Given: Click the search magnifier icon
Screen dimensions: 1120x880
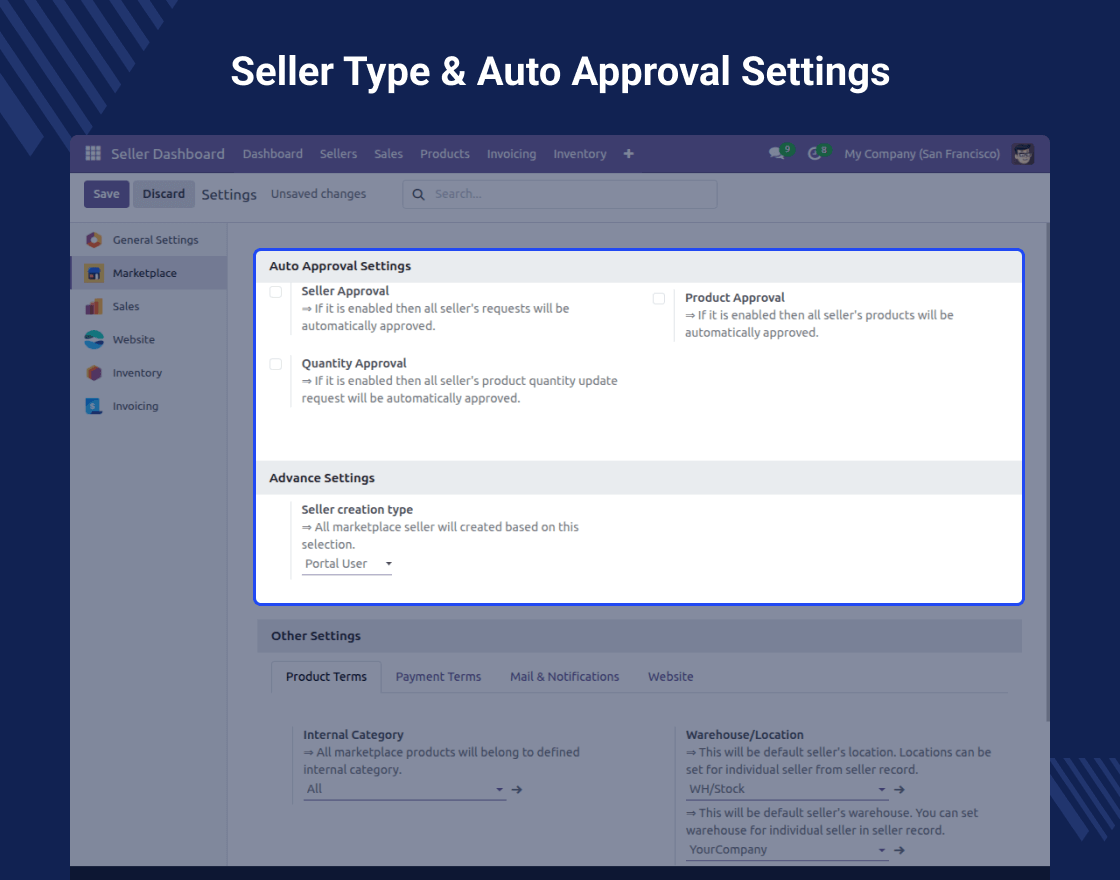Looking at the screenshot, I should [x=419, y=194].
